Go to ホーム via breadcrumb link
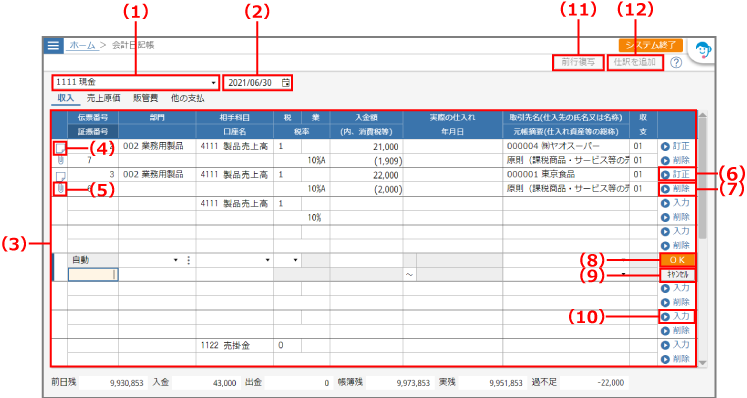Image resolution: width=747 pixels, height=398 pixels. pyautogui.click(x=83, y=45)
